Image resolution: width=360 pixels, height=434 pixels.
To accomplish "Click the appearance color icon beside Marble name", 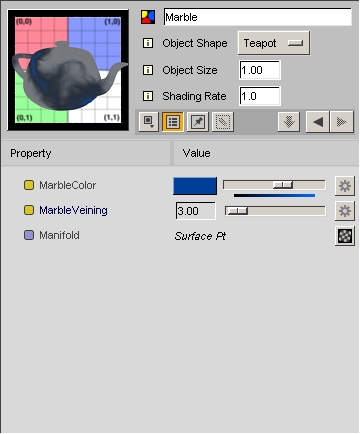I will click(148, 17).
